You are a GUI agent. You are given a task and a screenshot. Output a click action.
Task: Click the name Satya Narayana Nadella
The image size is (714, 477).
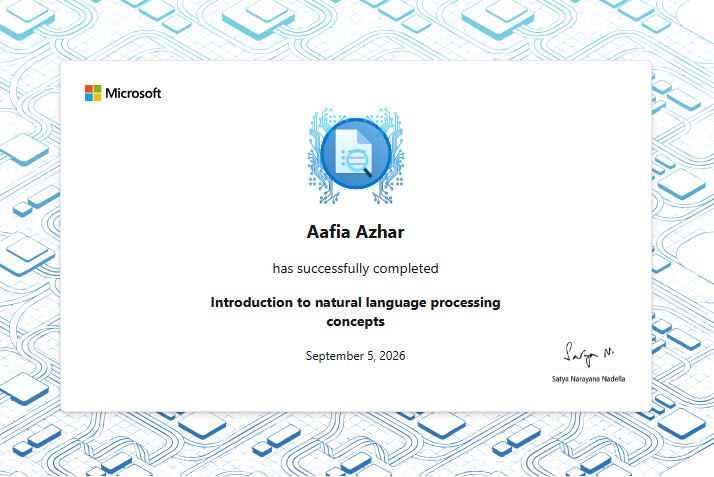588,379
